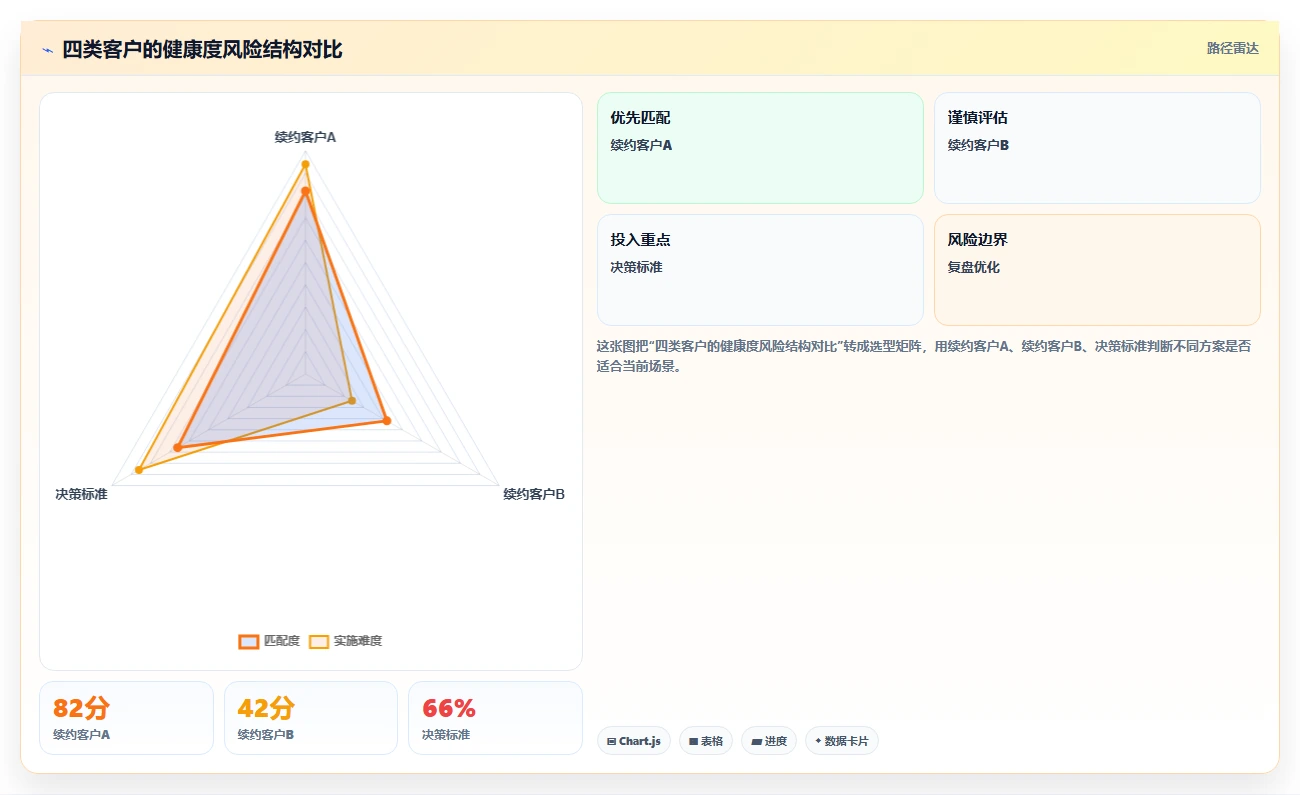Toggle the 匹配度 legend swatch

click(249, 641)
